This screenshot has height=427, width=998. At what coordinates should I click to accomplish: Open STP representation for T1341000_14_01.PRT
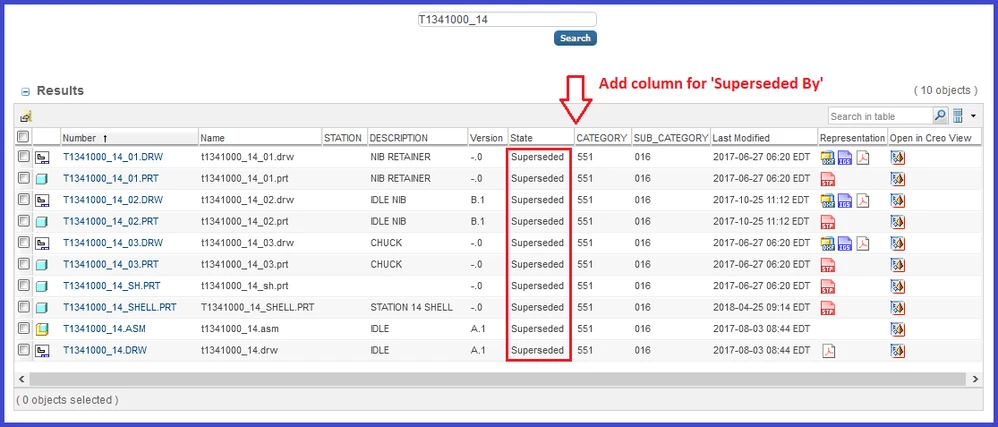click(827, 179)
